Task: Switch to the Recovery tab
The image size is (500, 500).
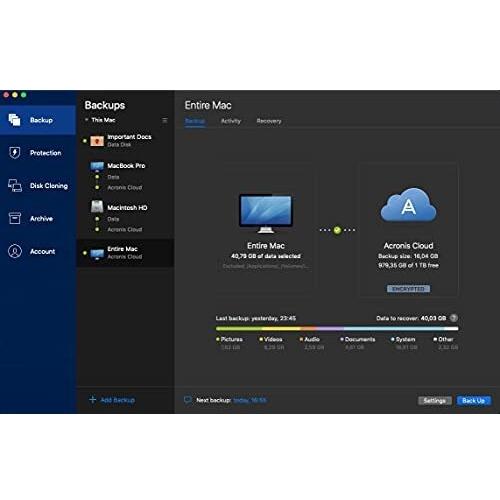Action: click(269, 121)
